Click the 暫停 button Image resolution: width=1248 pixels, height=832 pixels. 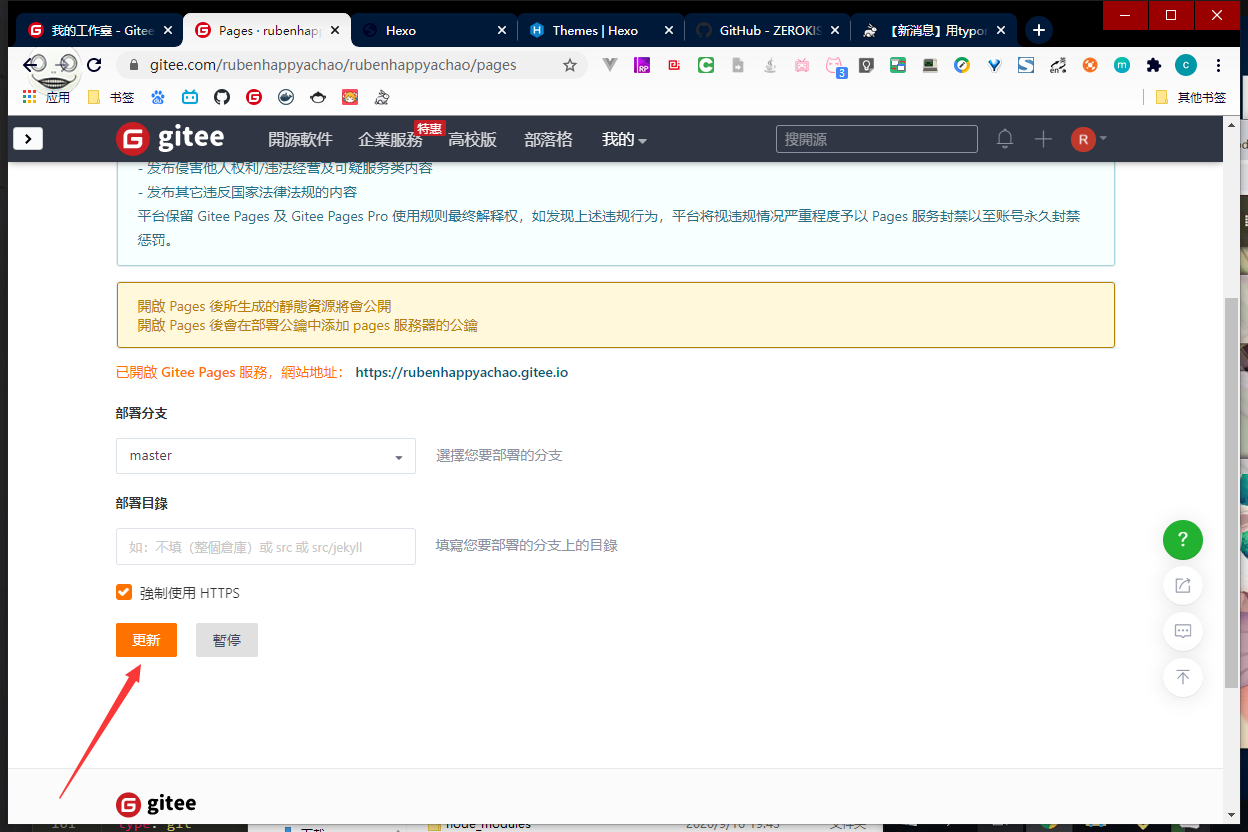(227, 640)
